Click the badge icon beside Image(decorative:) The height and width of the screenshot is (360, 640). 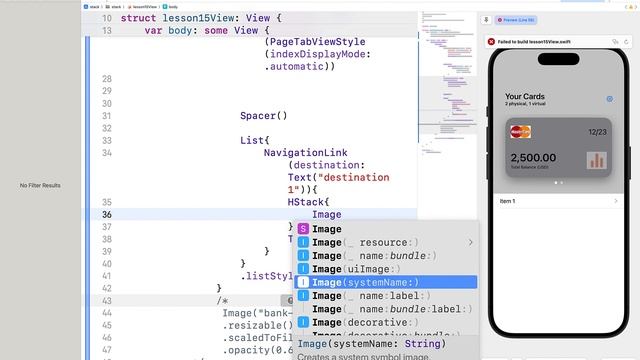303,322
